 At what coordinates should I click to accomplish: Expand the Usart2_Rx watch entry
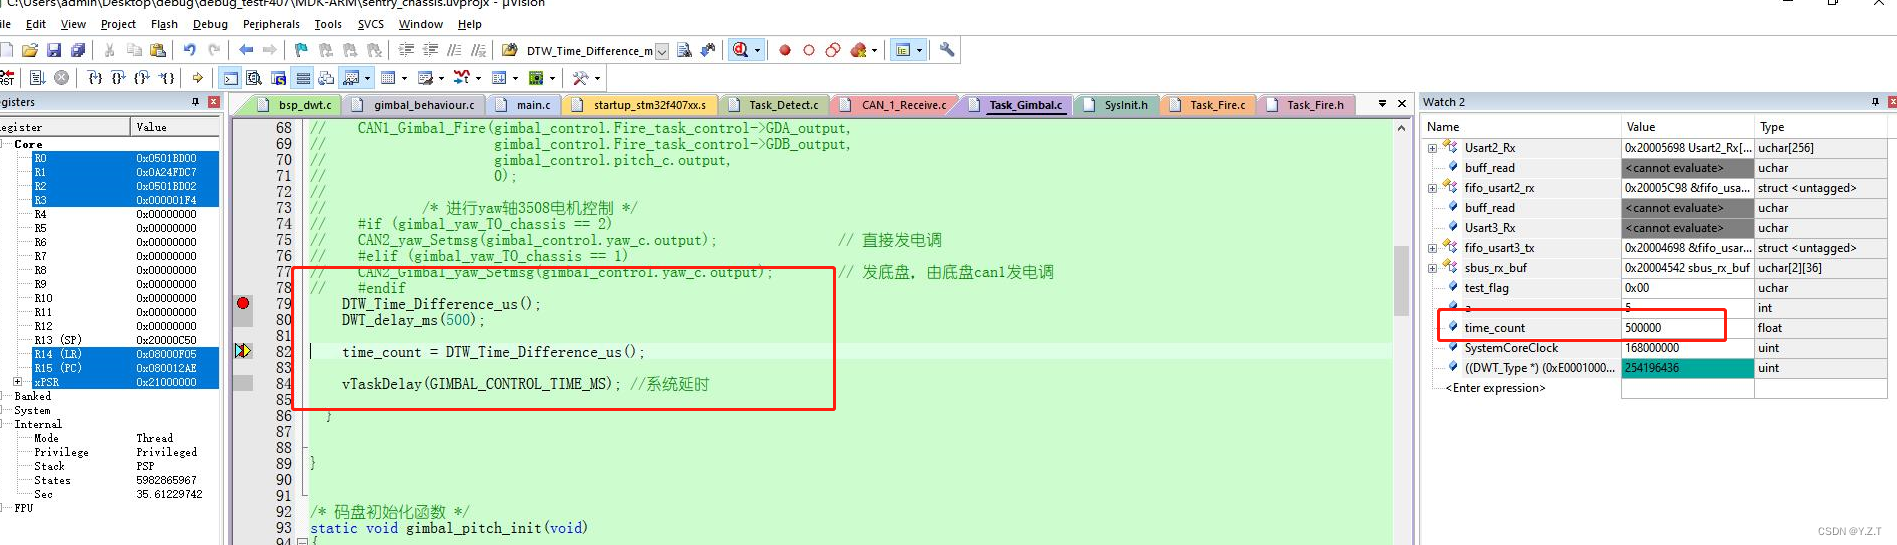point(1432,148)
